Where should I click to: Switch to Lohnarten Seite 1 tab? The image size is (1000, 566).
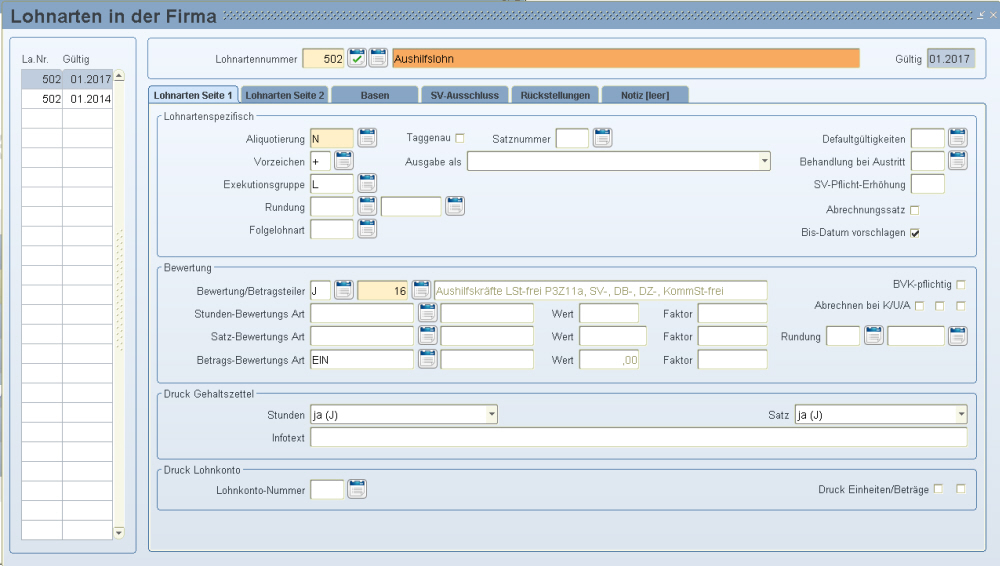click(x=193, y=95)
